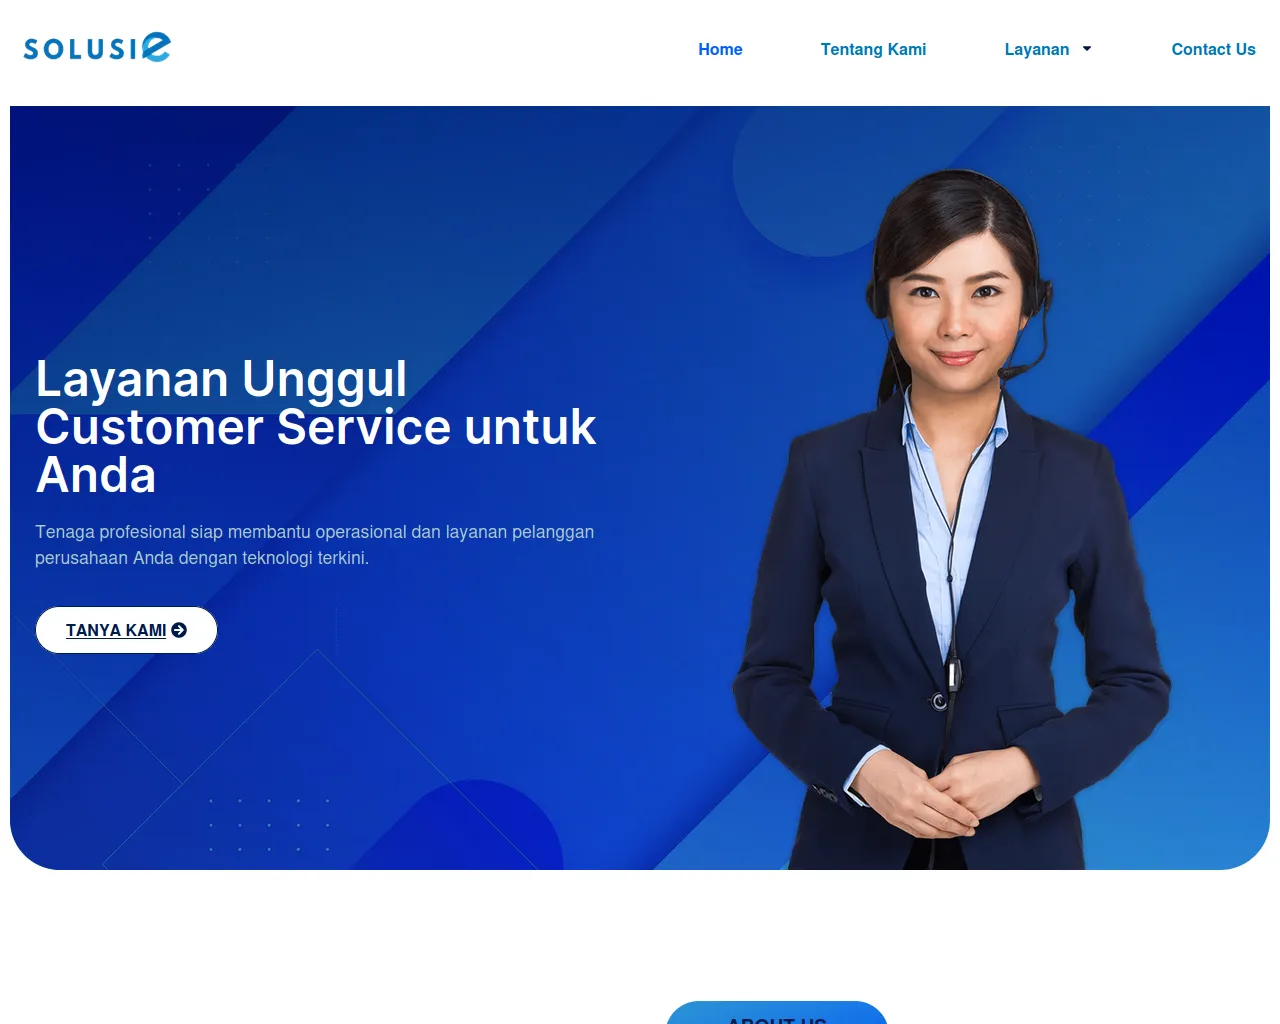
Task: Click the stylized blue "e" of the logo
Action: point(156,47)
